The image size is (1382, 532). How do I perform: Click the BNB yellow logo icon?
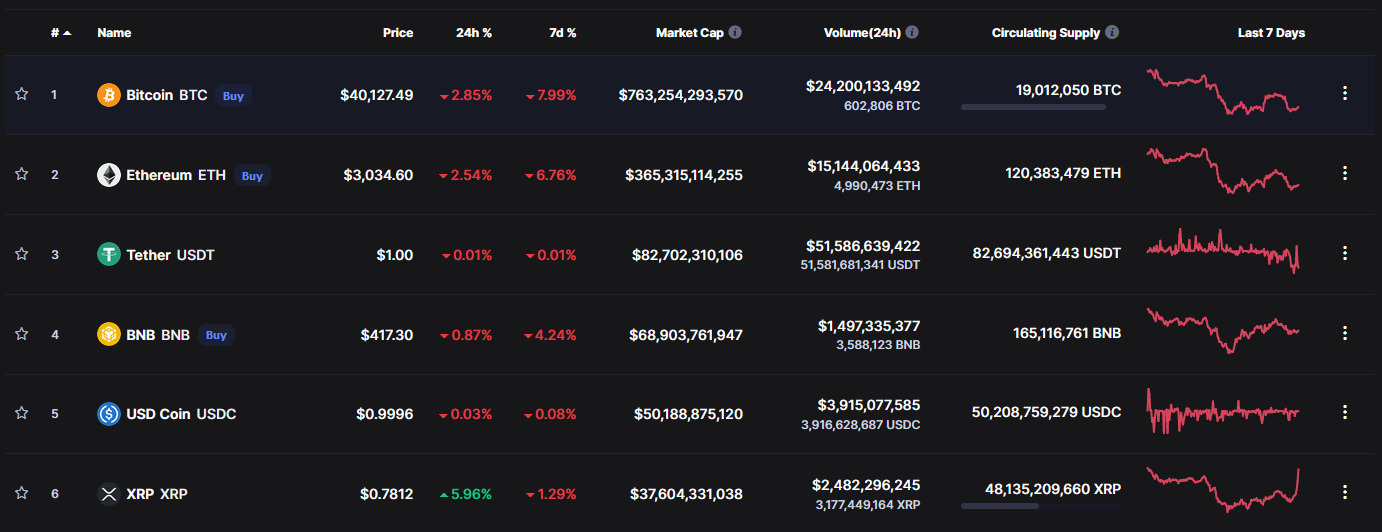tap(108, 335)
